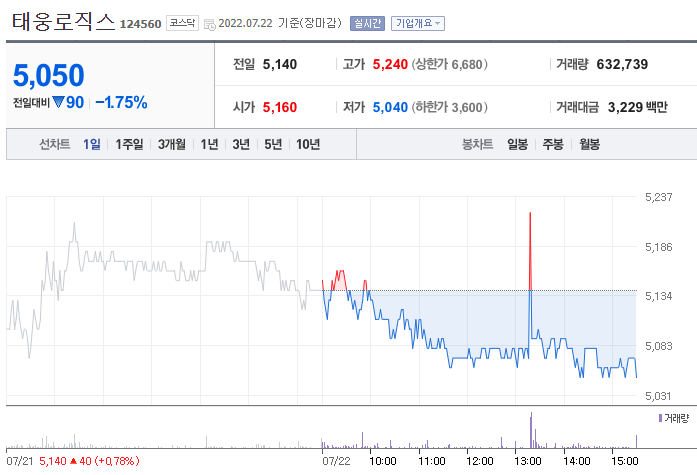Viewport: 697px width, 475px height.
Task: Click the stock code 124560
Action: pyautogui.click(x=140, y=24)
